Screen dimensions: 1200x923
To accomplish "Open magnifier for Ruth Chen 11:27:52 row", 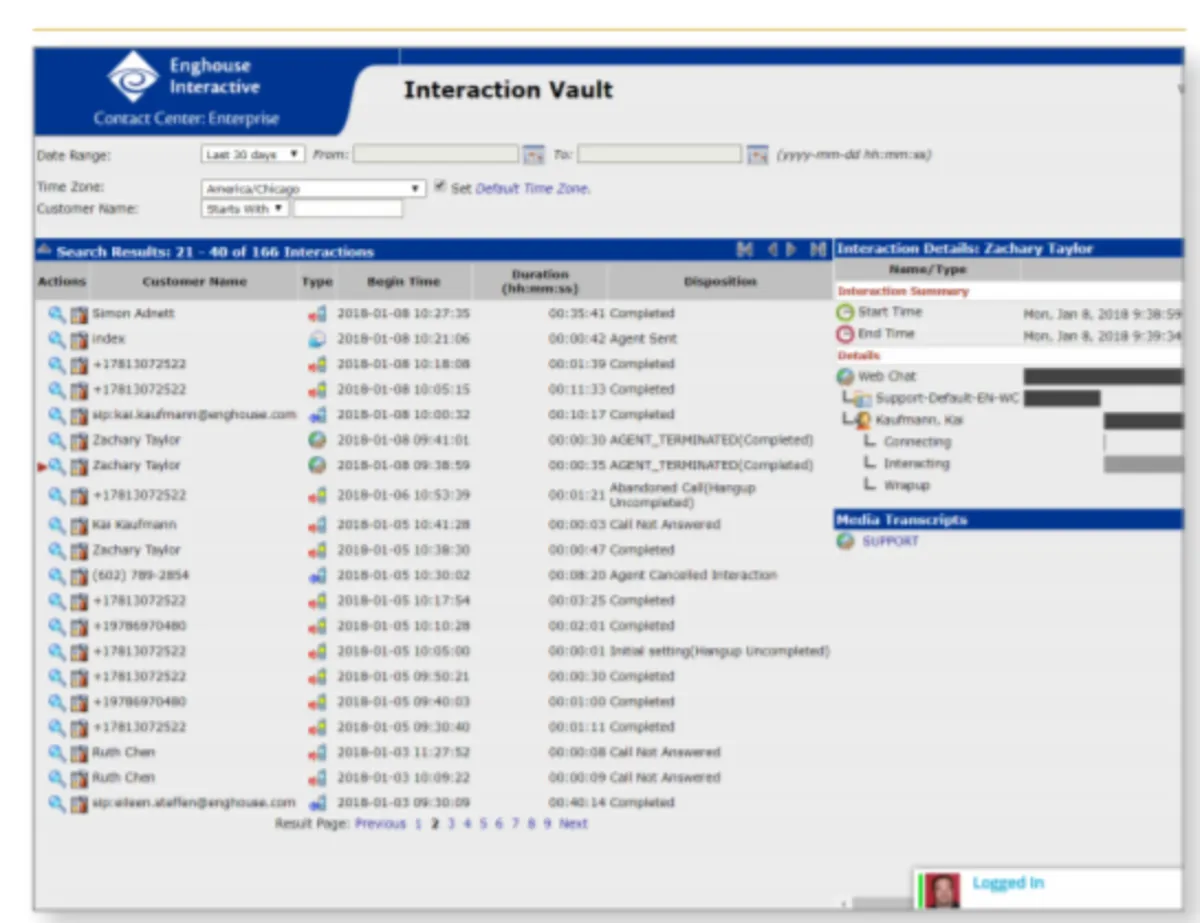I will [x=57, y=753].
